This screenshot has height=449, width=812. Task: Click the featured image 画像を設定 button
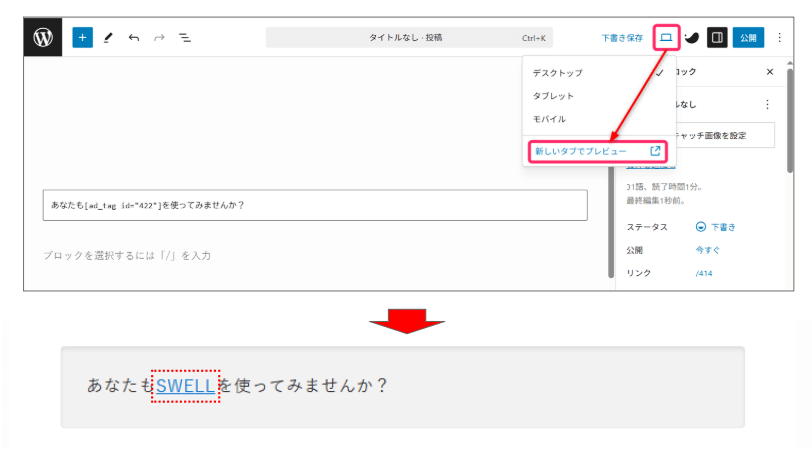click(725, 135)
